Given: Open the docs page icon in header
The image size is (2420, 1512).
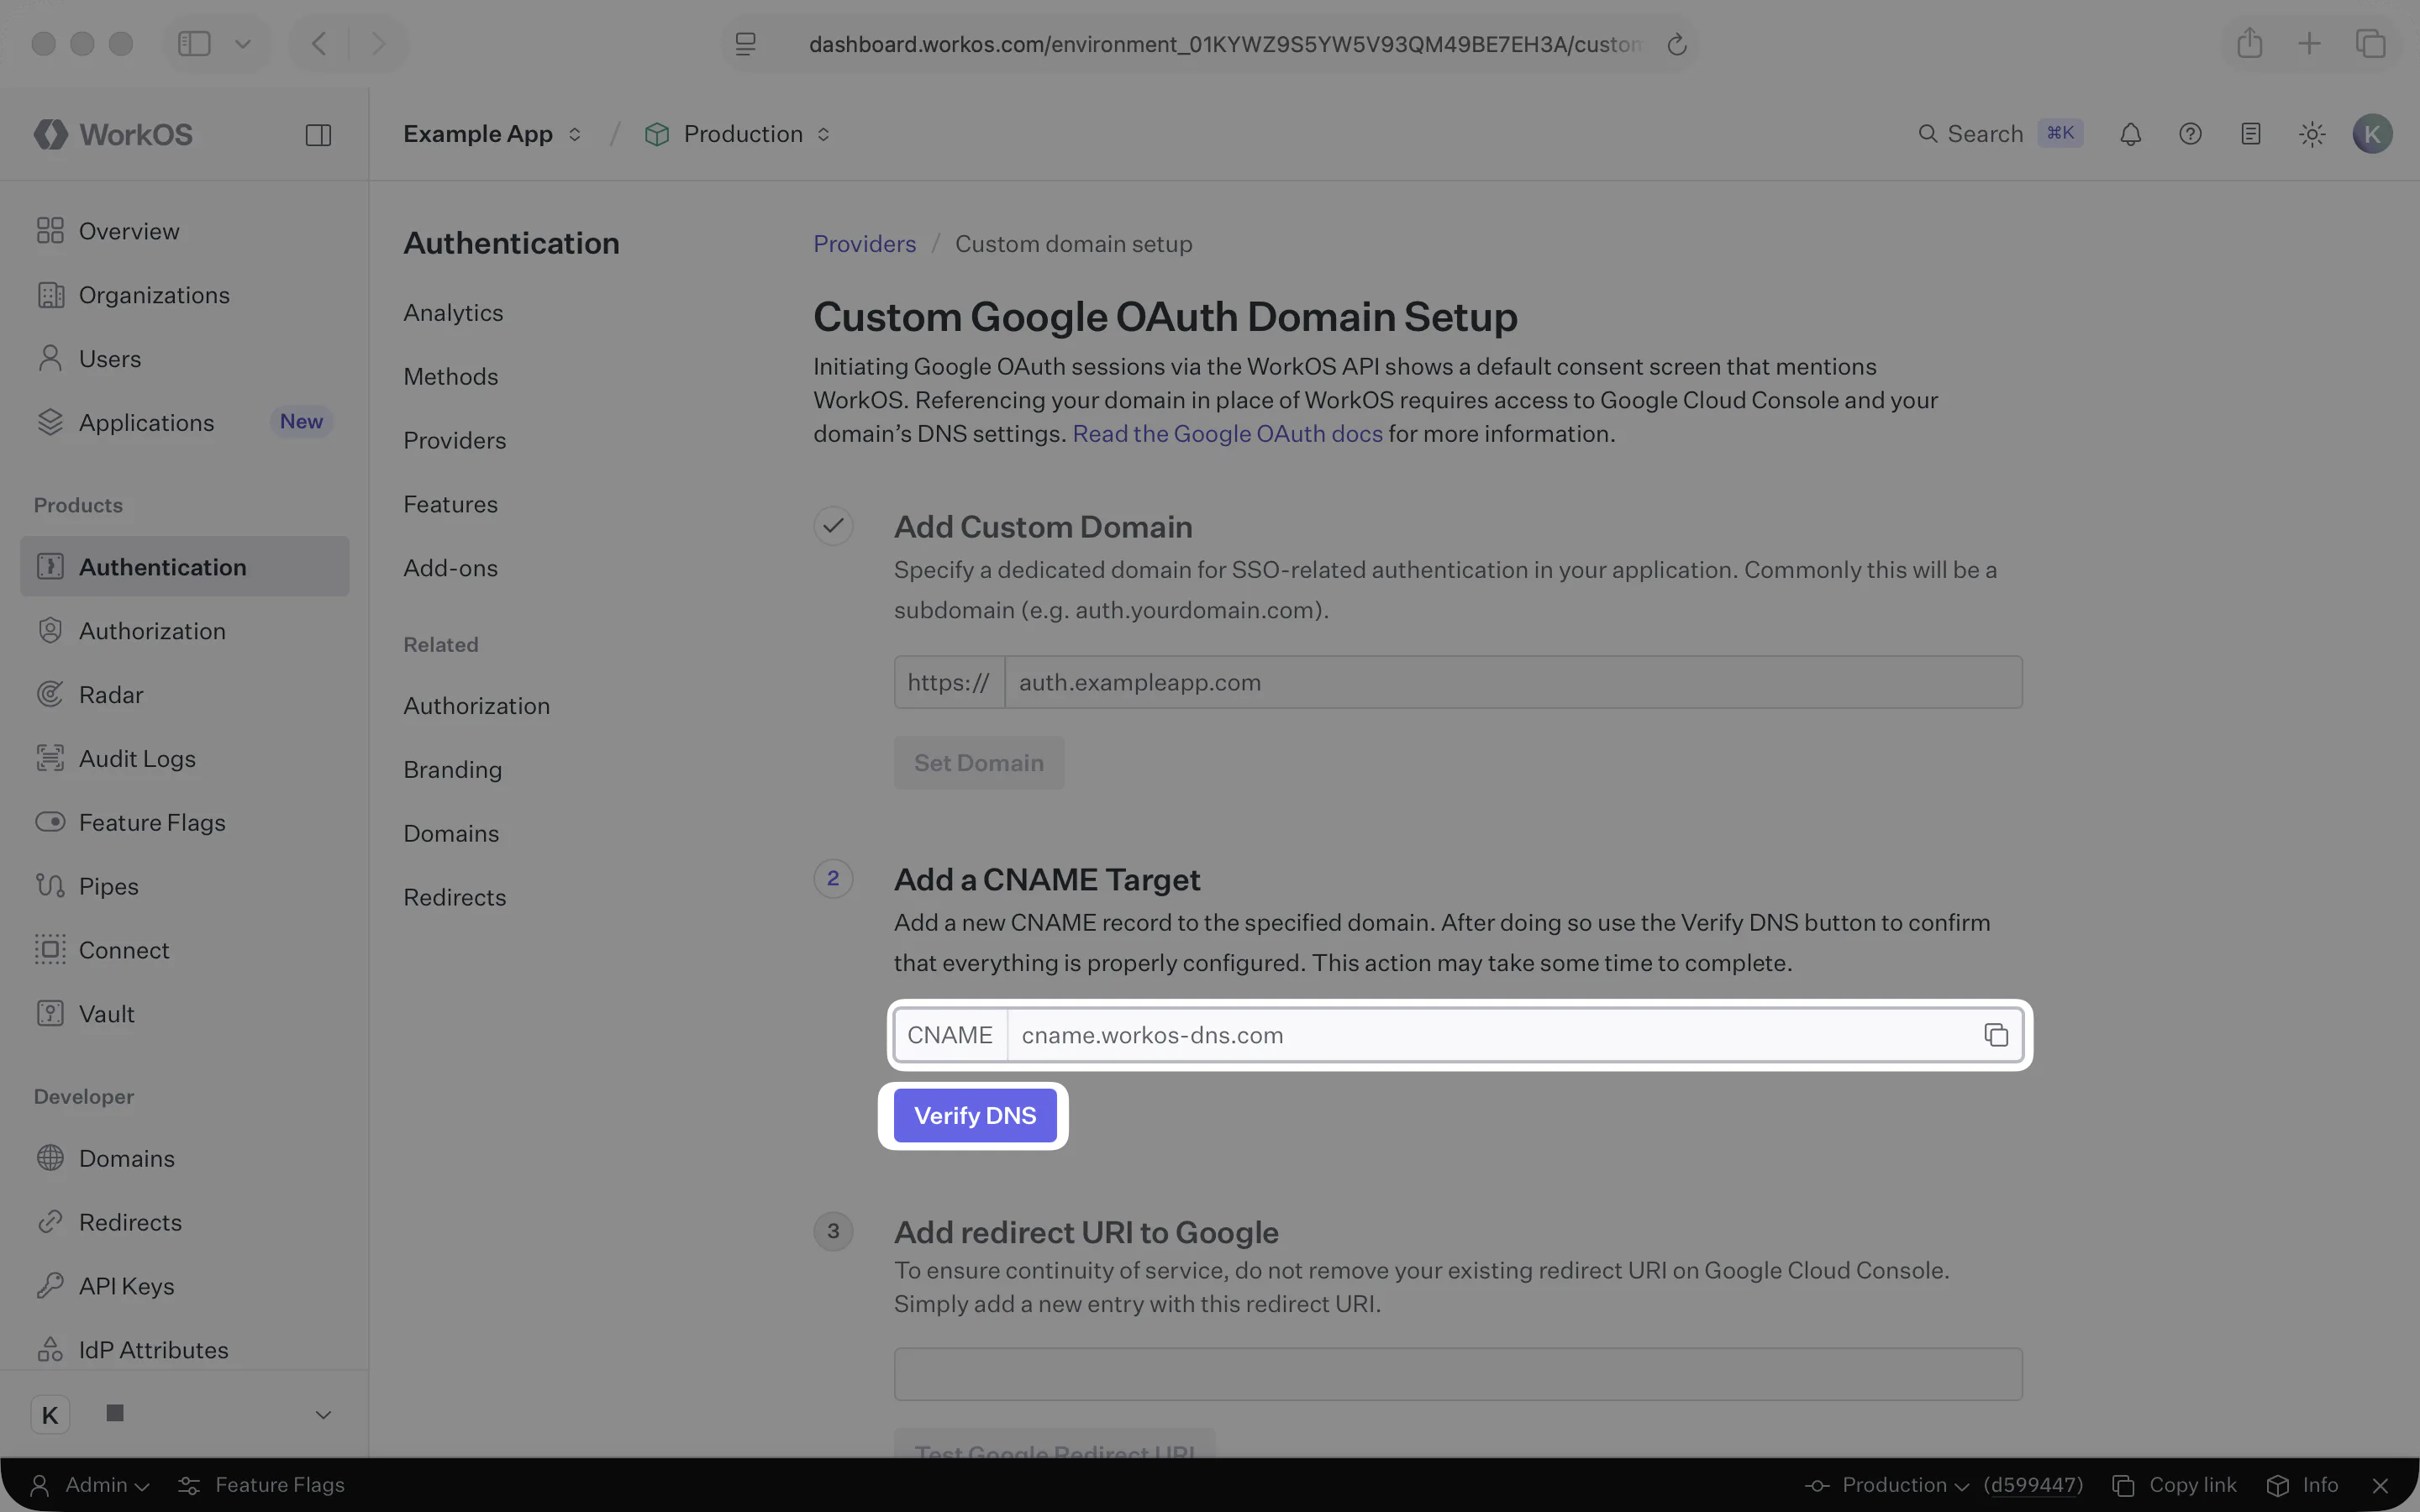Looking at the screenshot, I should pyautogui.click(x=2250, y=134).
